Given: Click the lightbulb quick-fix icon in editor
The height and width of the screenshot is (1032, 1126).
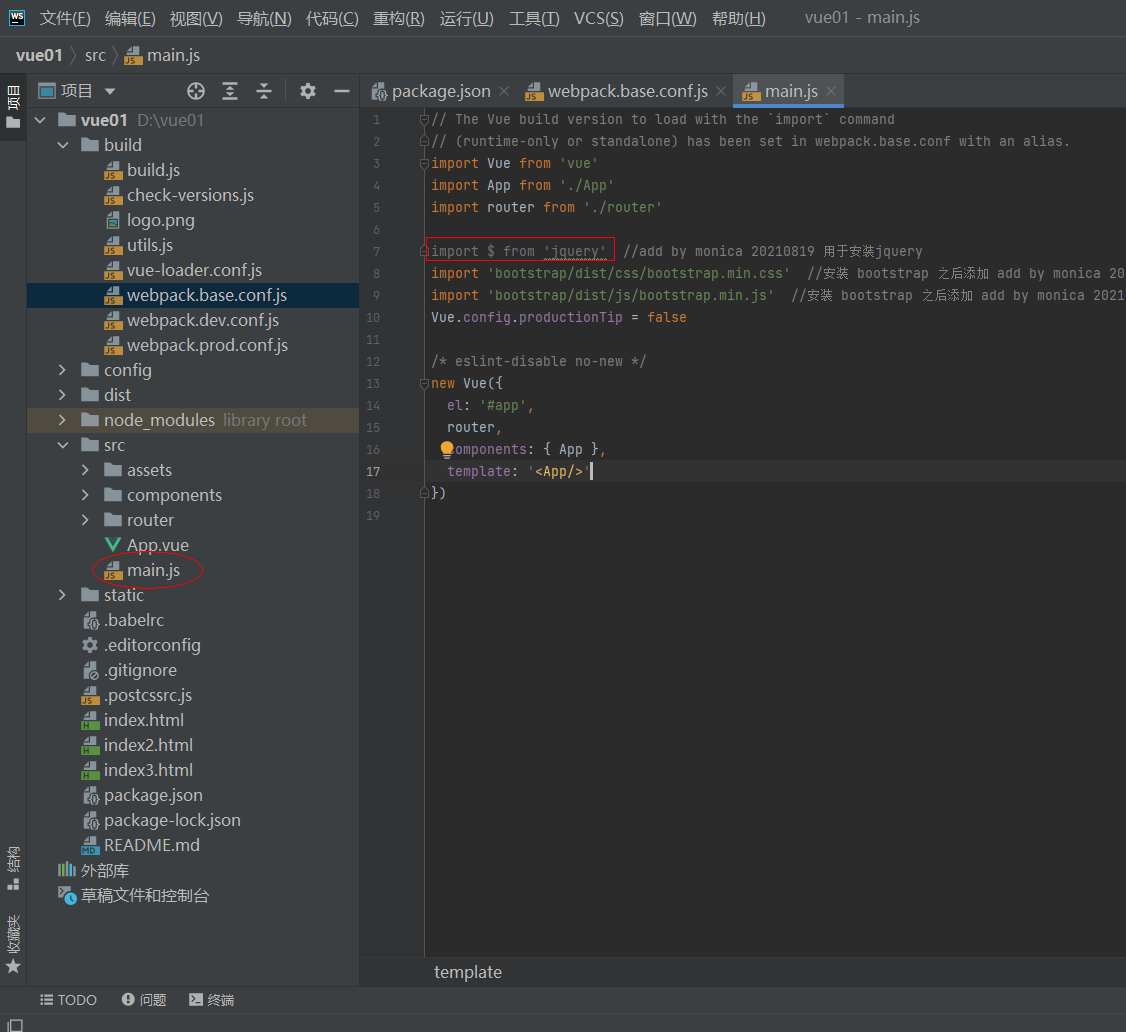Looking at the screenshot, I should [447, 449].
